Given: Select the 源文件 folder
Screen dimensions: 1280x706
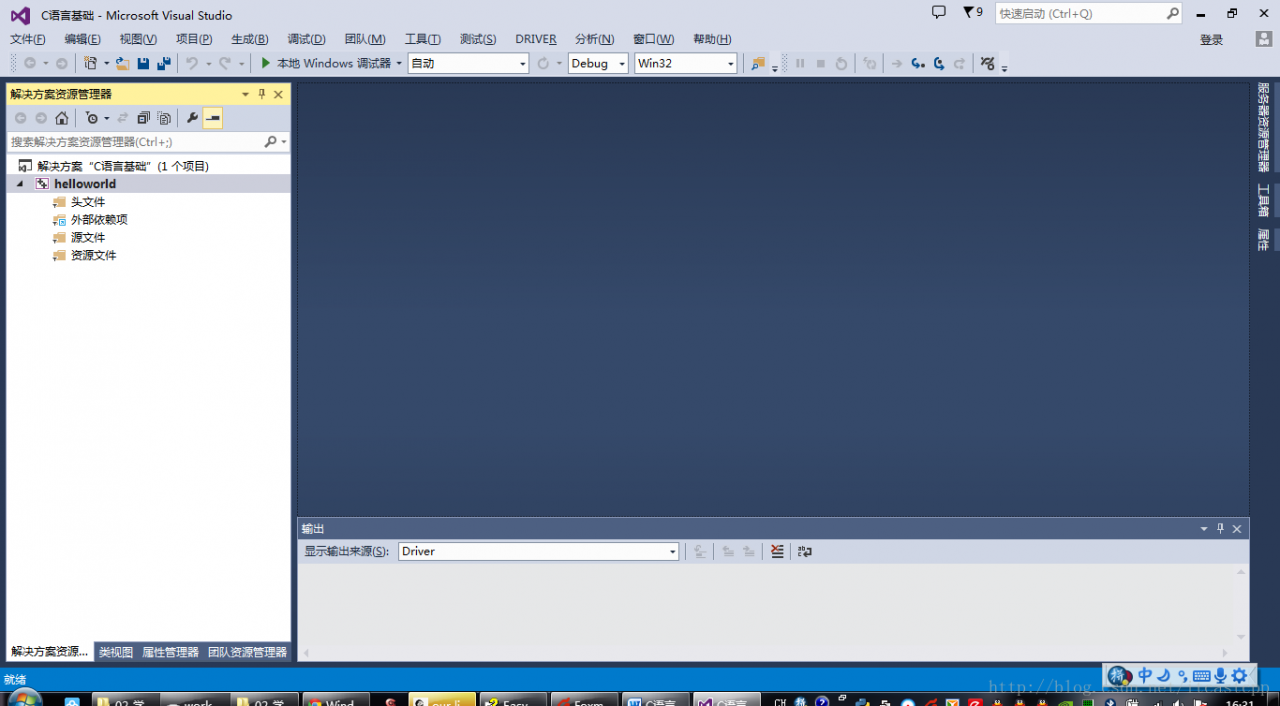Looking at the screenshot, I should [88, 238].
